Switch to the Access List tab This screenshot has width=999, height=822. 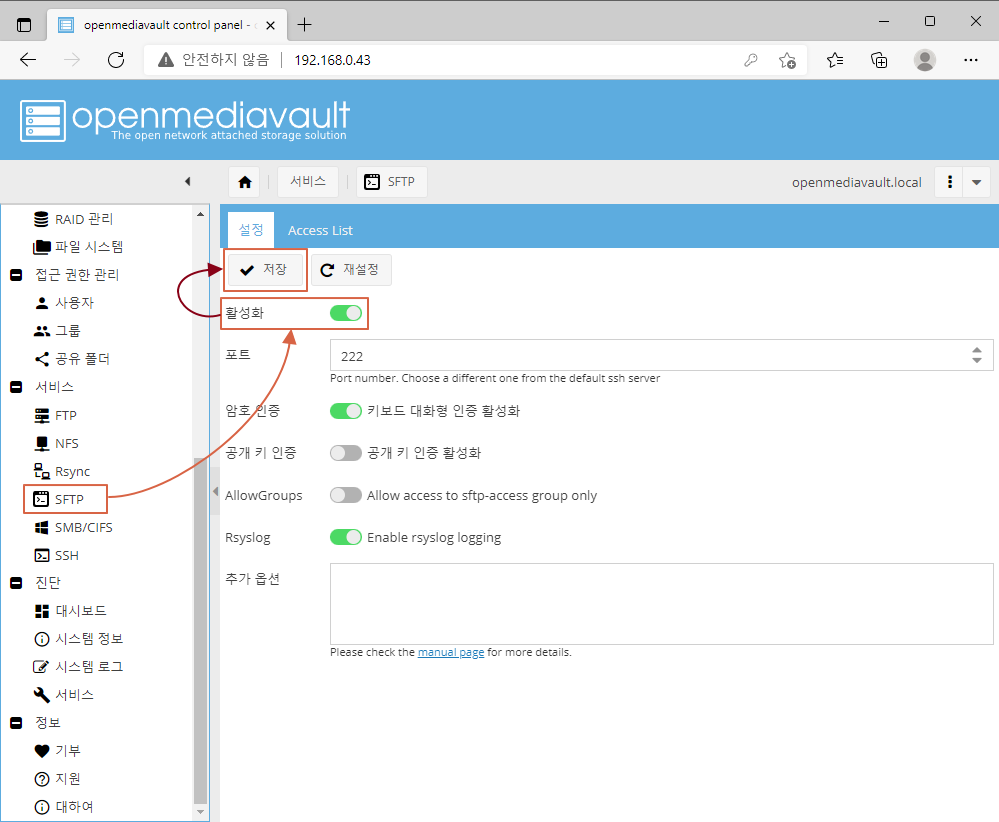(320, 230)
